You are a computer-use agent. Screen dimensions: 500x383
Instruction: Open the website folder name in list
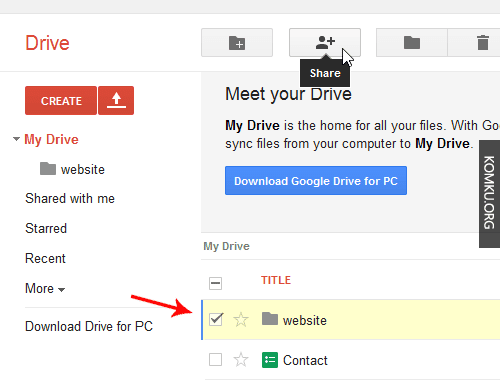[305, 320]
